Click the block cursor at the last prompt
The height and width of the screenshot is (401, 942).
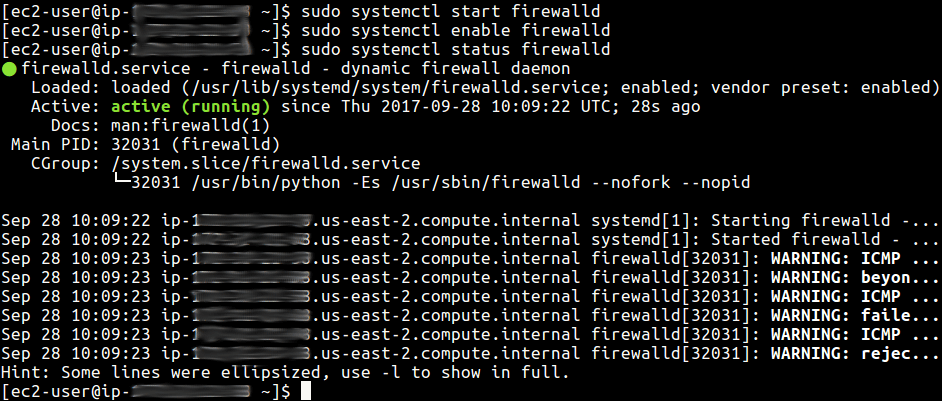pos(306,392)
